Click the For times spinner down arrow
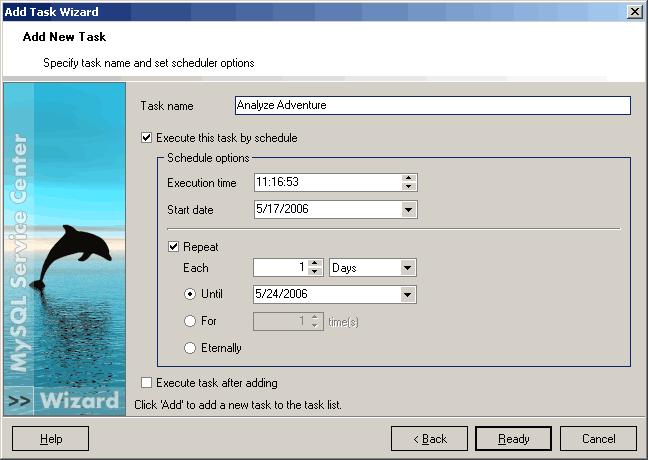 [x=315, y=326]
